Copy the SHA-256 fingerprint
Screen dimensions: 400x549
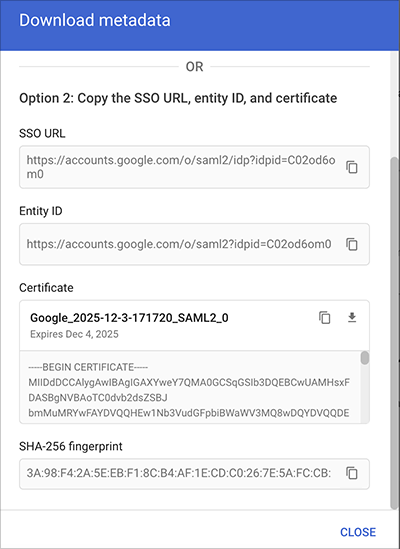[x=352, y=473]
